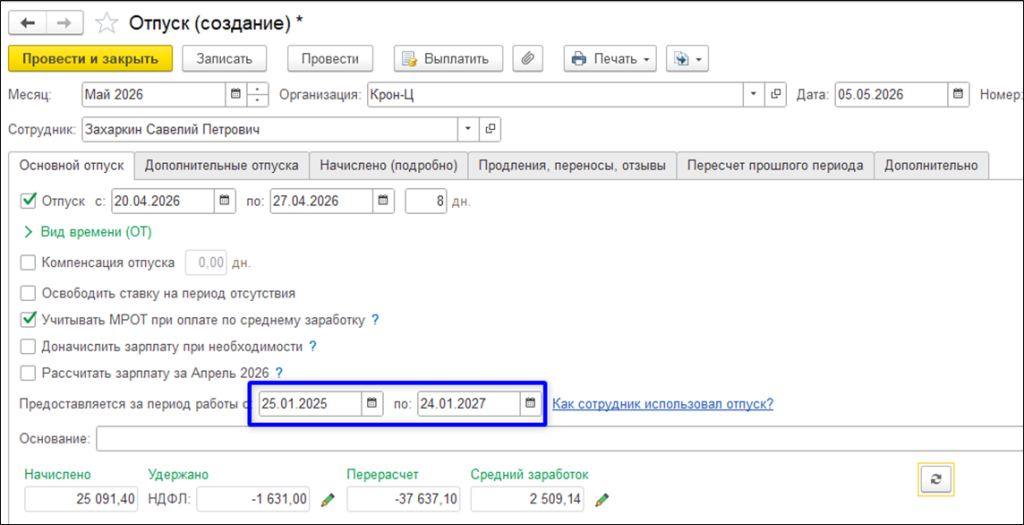Click Перерасчет amount -37 637,10 field

tap(404, 500)
